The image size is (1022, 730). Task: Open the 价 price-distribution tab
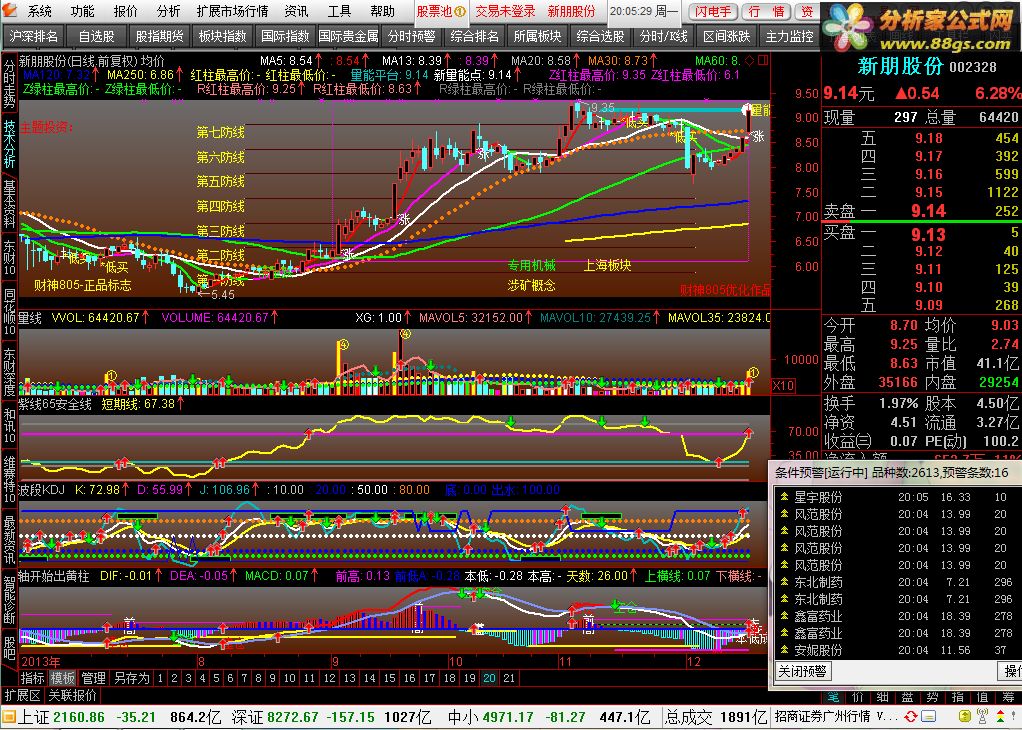tap(858, 697)
